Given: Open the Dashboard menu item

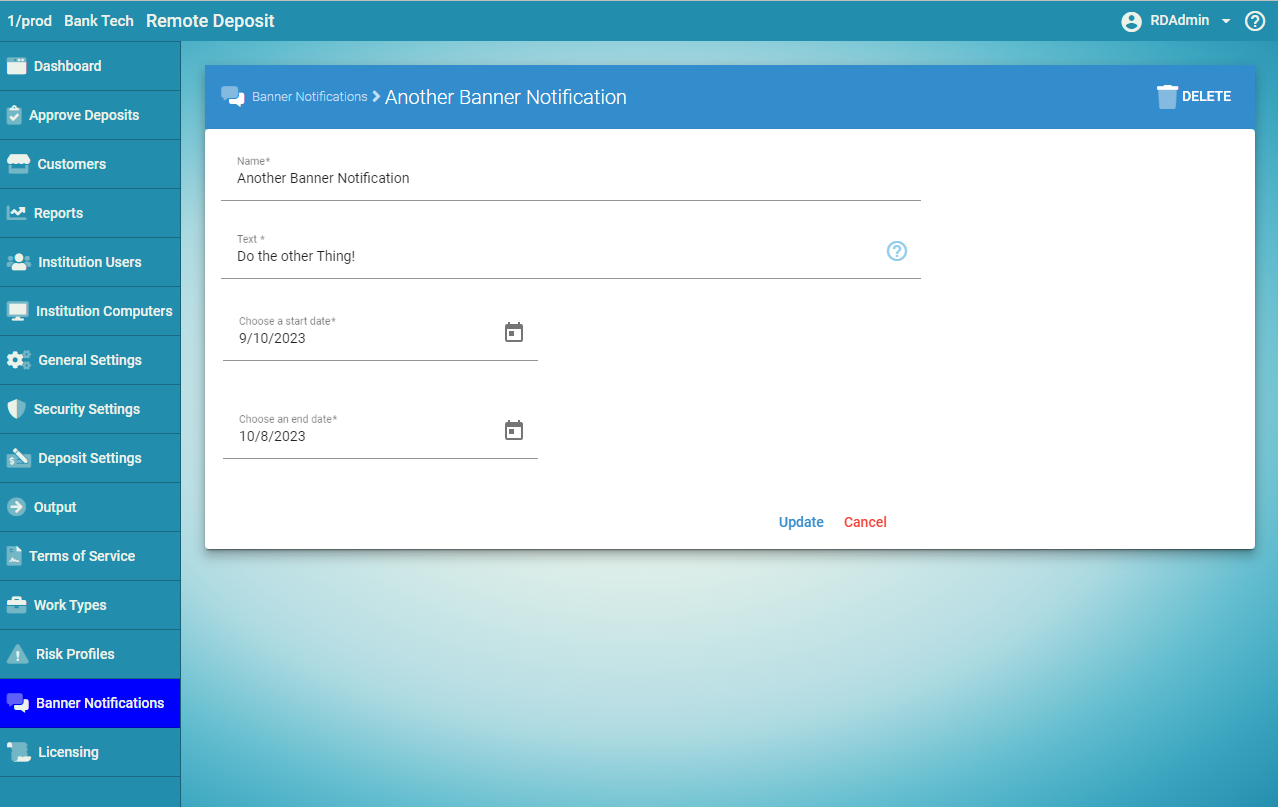Looking at the screenshot, I should pos(90,66).
